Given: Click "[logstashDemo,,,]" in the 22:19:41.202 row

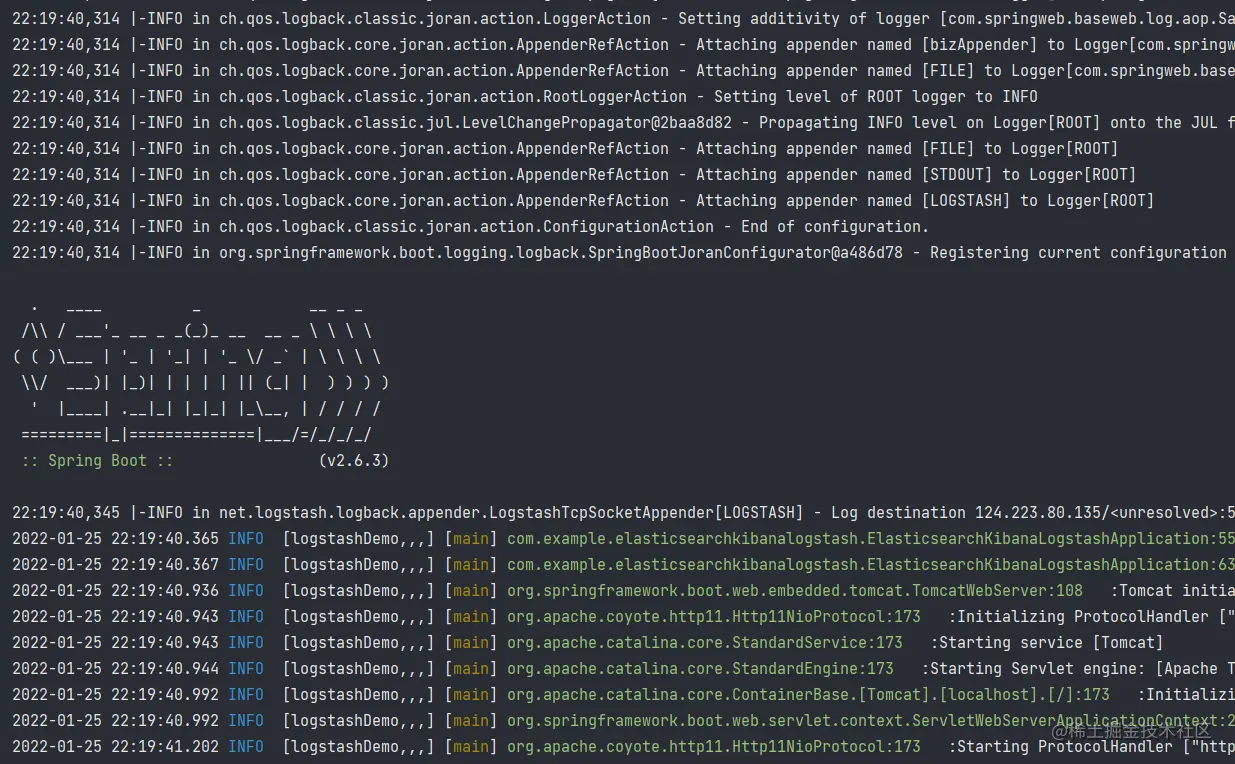Looking at the screenshot, I should (359, 746).
